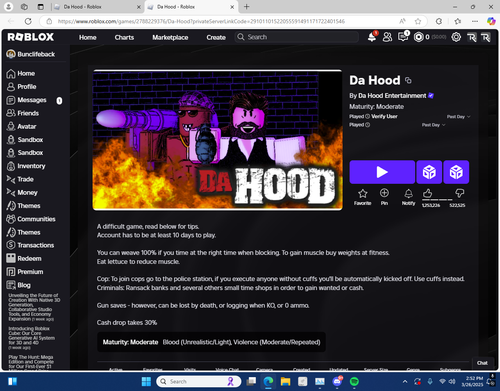Click the verified badge beside Da Hood Entertainment

coord(431,96)
